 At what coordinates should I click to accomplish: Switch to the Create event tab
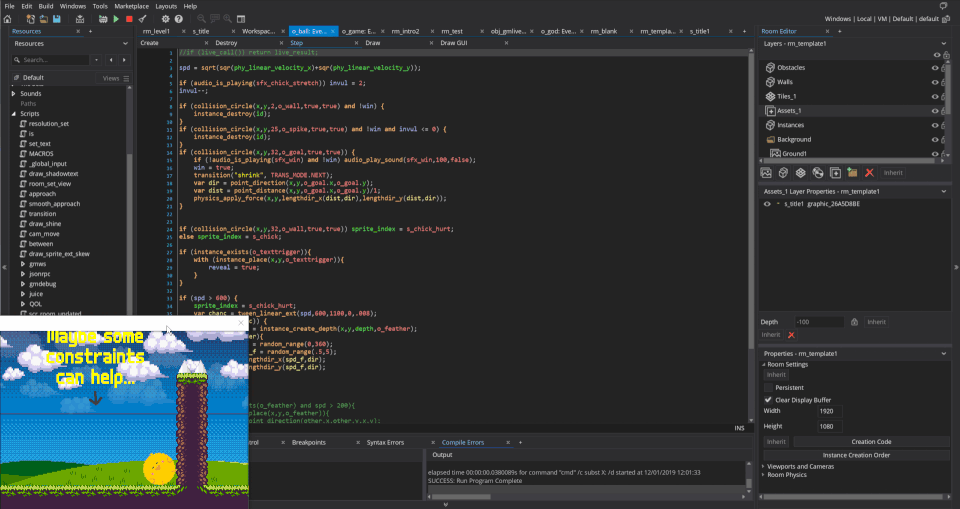click(x=149, y=43)
